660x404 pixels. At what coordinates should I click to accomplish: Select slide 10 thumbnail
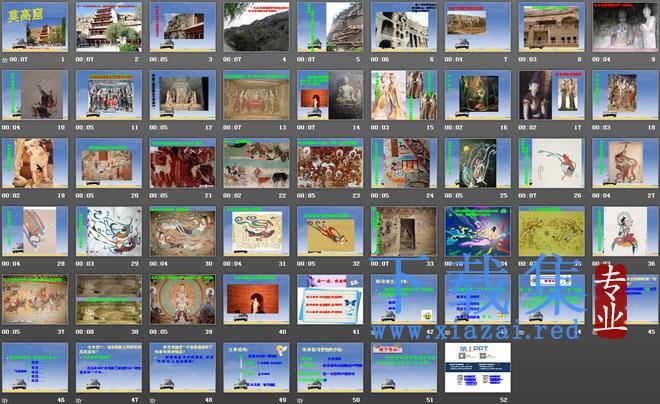pyautogui.click(x=35, y=95)
